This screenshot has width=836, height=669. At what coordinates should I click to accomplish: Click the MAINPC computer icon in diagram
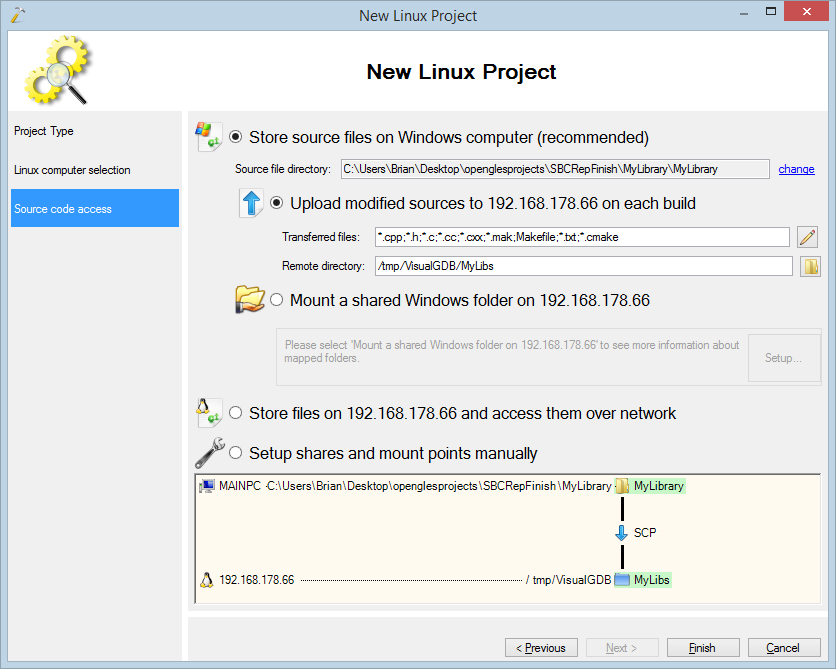pos(207,486)
